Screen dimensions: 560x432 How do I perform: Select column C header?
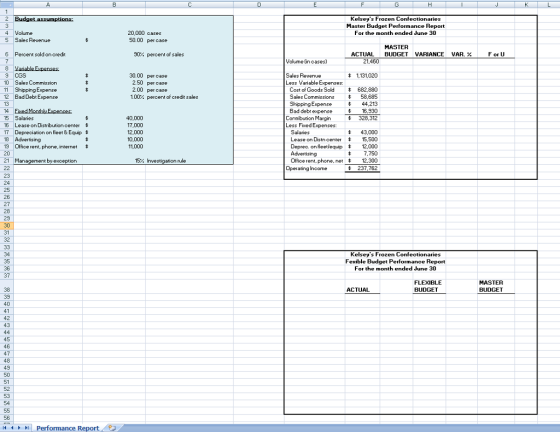pyautogui.click(x=190, y=4)
